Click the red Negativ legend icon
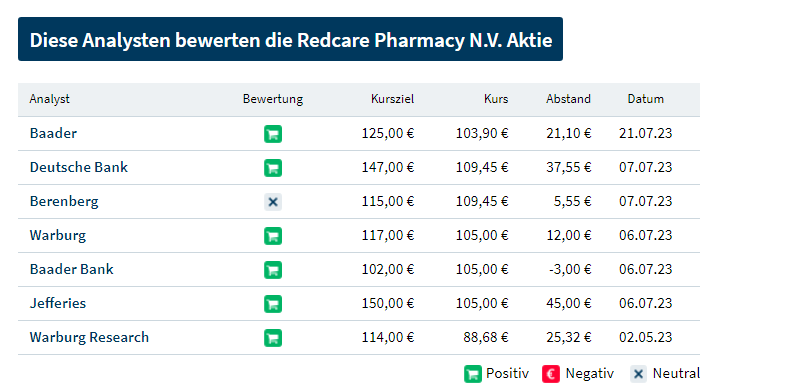This screenshot has height=391, width=804. [x=551, y=374]
